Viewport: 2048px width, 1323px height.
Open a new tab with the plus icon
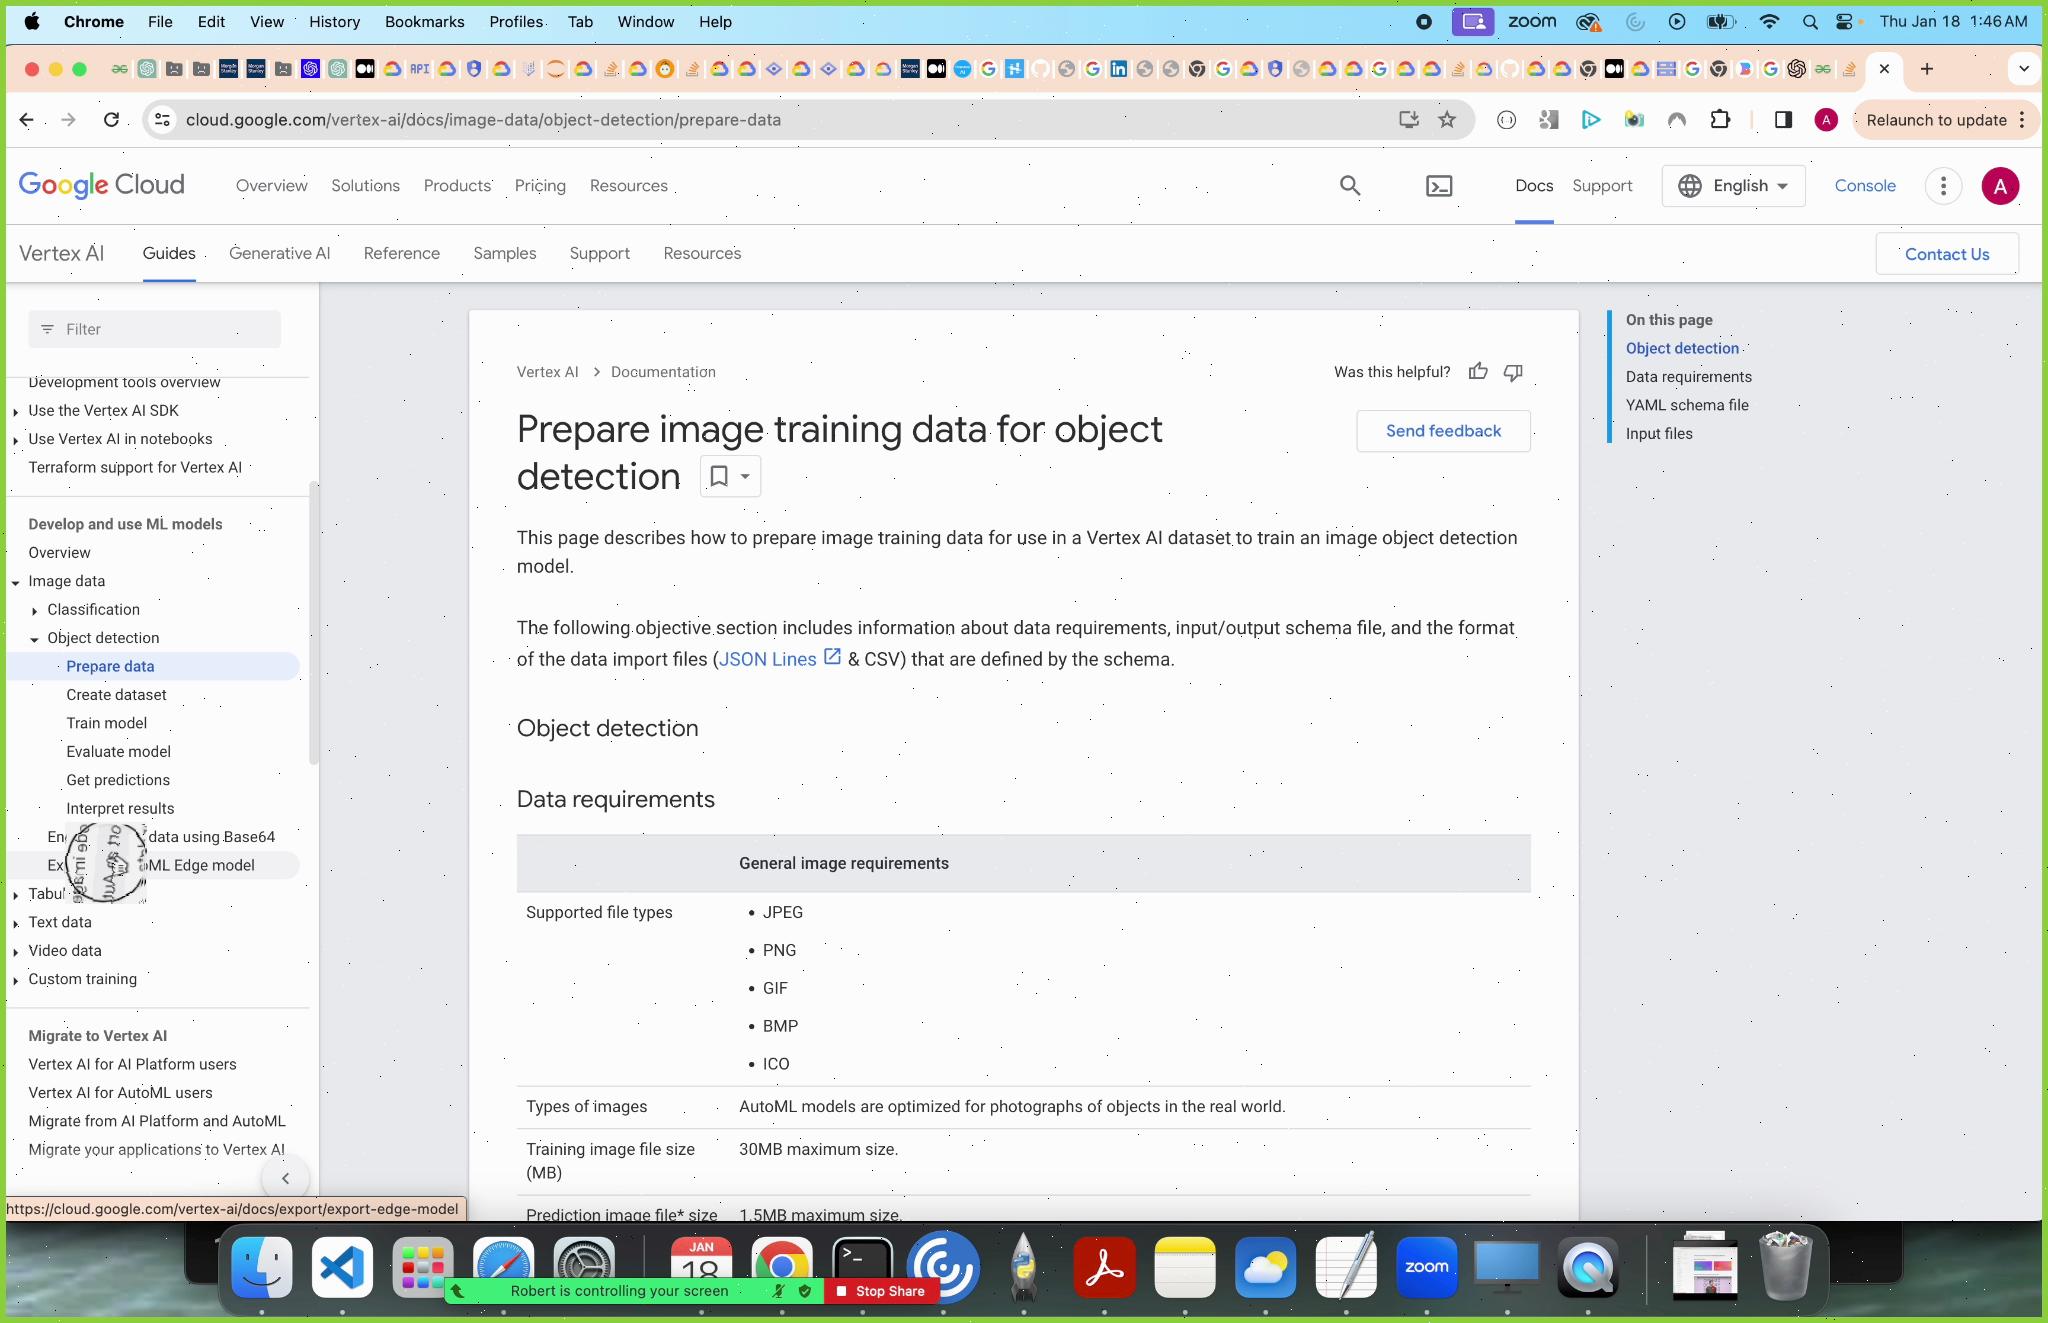(x=1927, y=69)
